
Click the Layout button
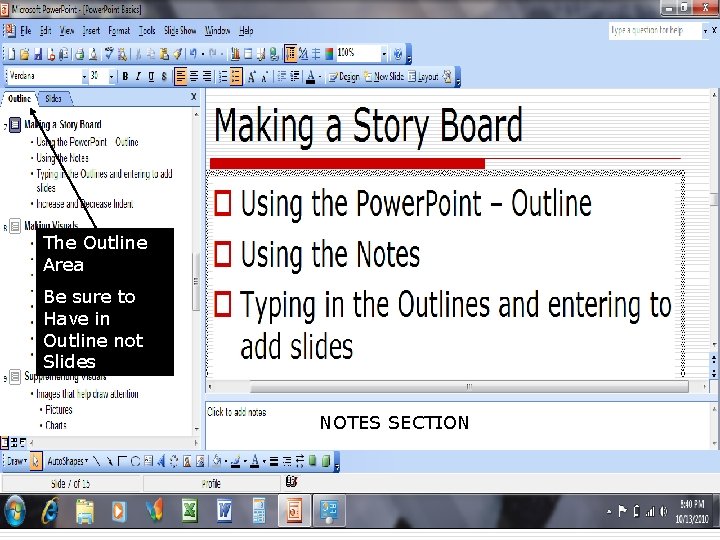pos(423,77)
